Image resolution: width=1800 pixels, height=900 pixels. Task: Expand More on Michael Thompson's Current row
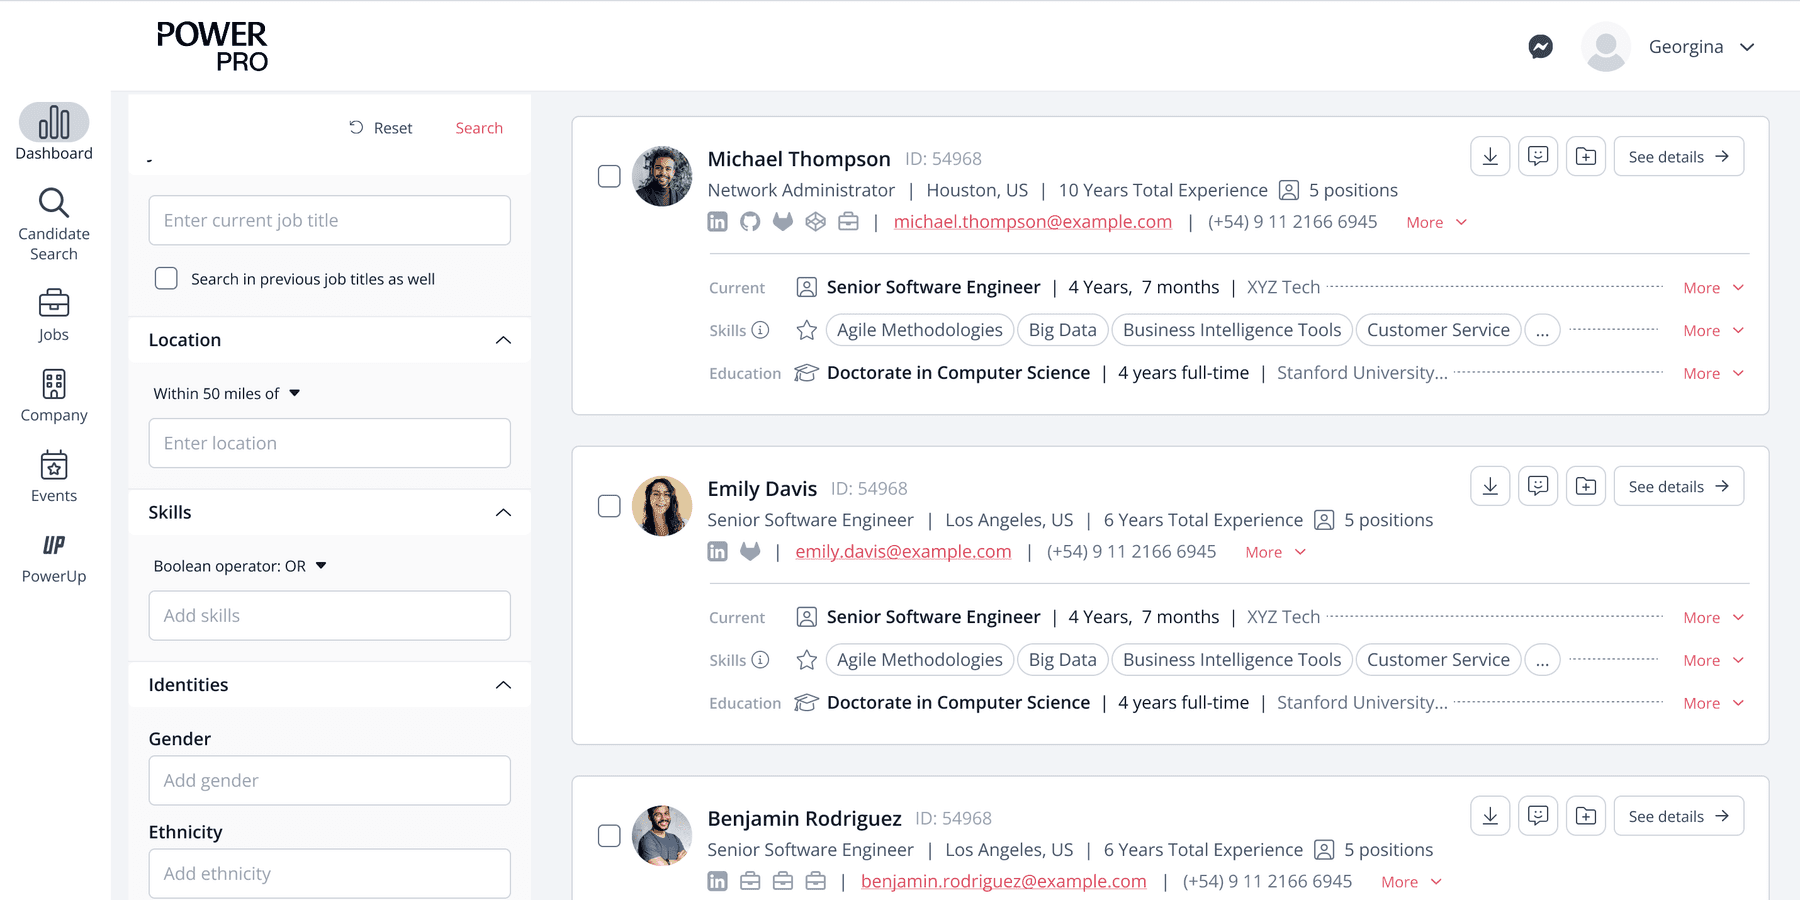click(x=1714, y=288)
